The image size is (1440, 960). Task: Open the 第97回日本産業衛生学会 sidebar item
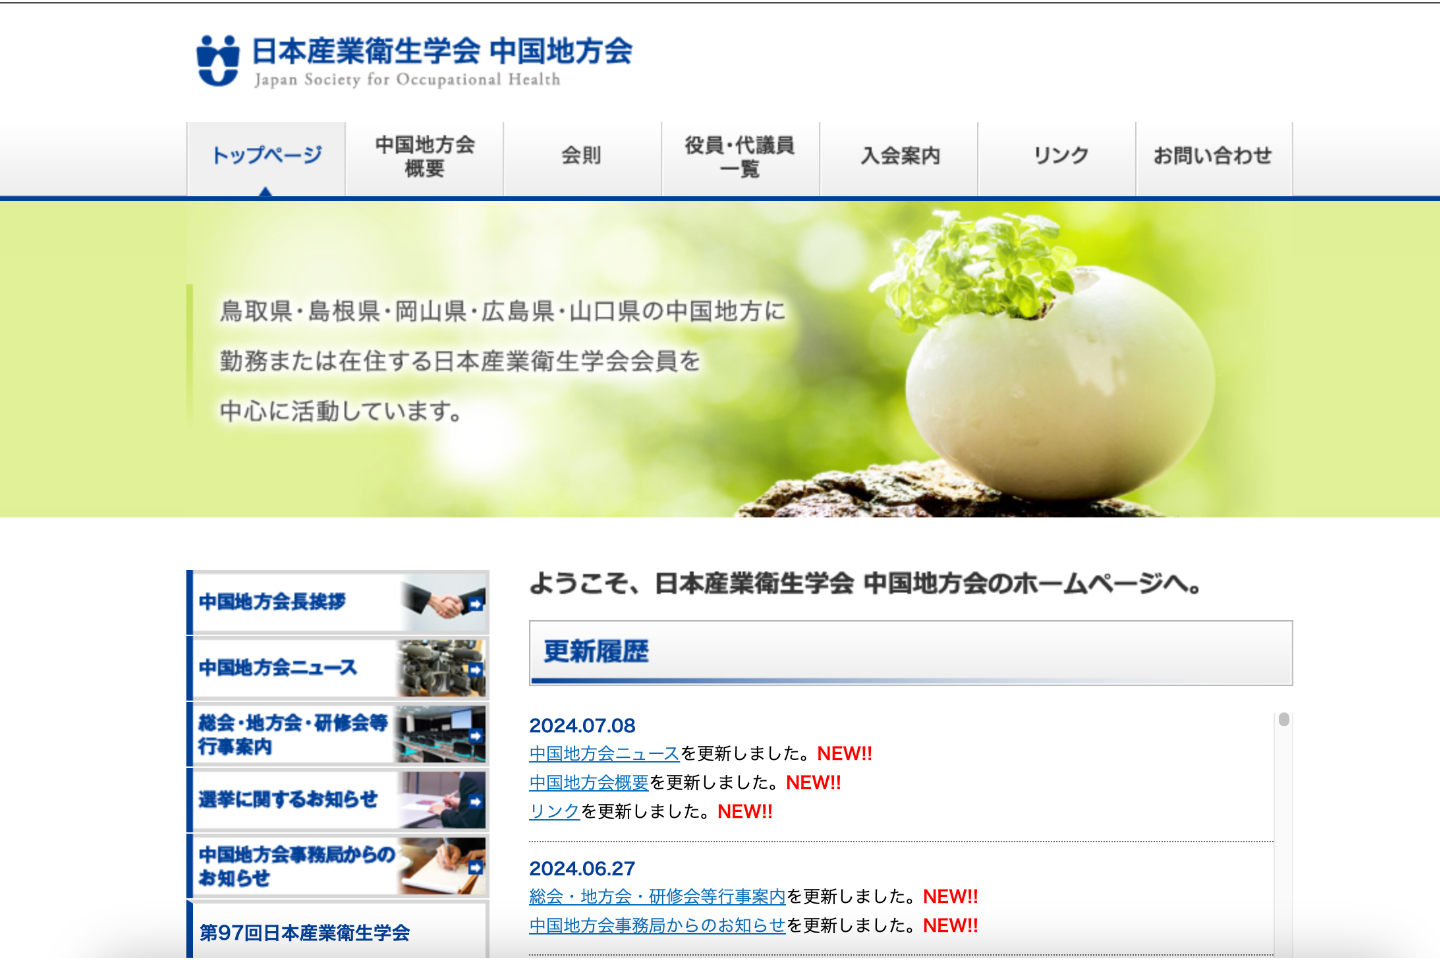(338, 931)
